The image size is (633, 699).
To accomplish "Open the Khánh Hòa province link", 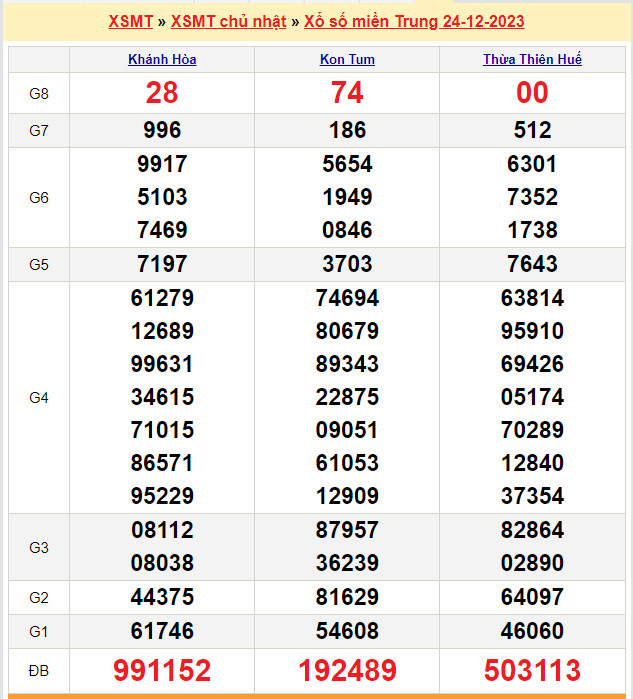I will (x=162, y=60).
